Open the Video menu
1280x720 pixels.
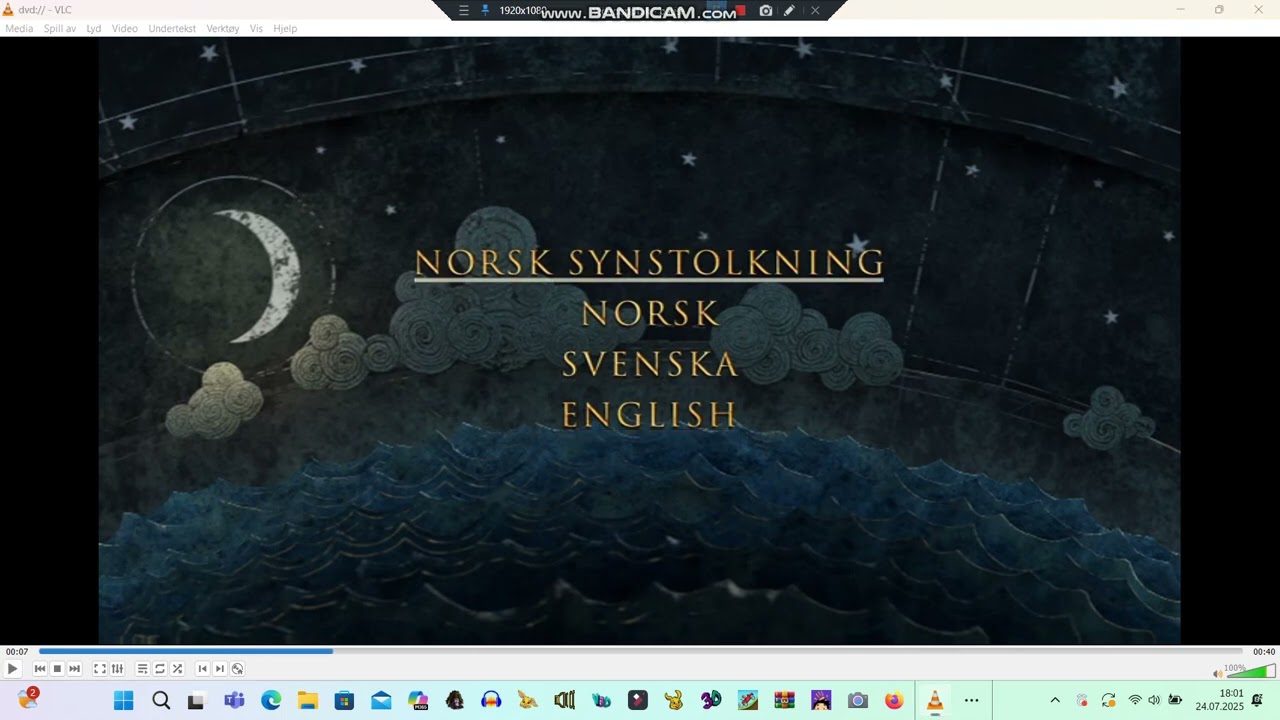(125, 28)
